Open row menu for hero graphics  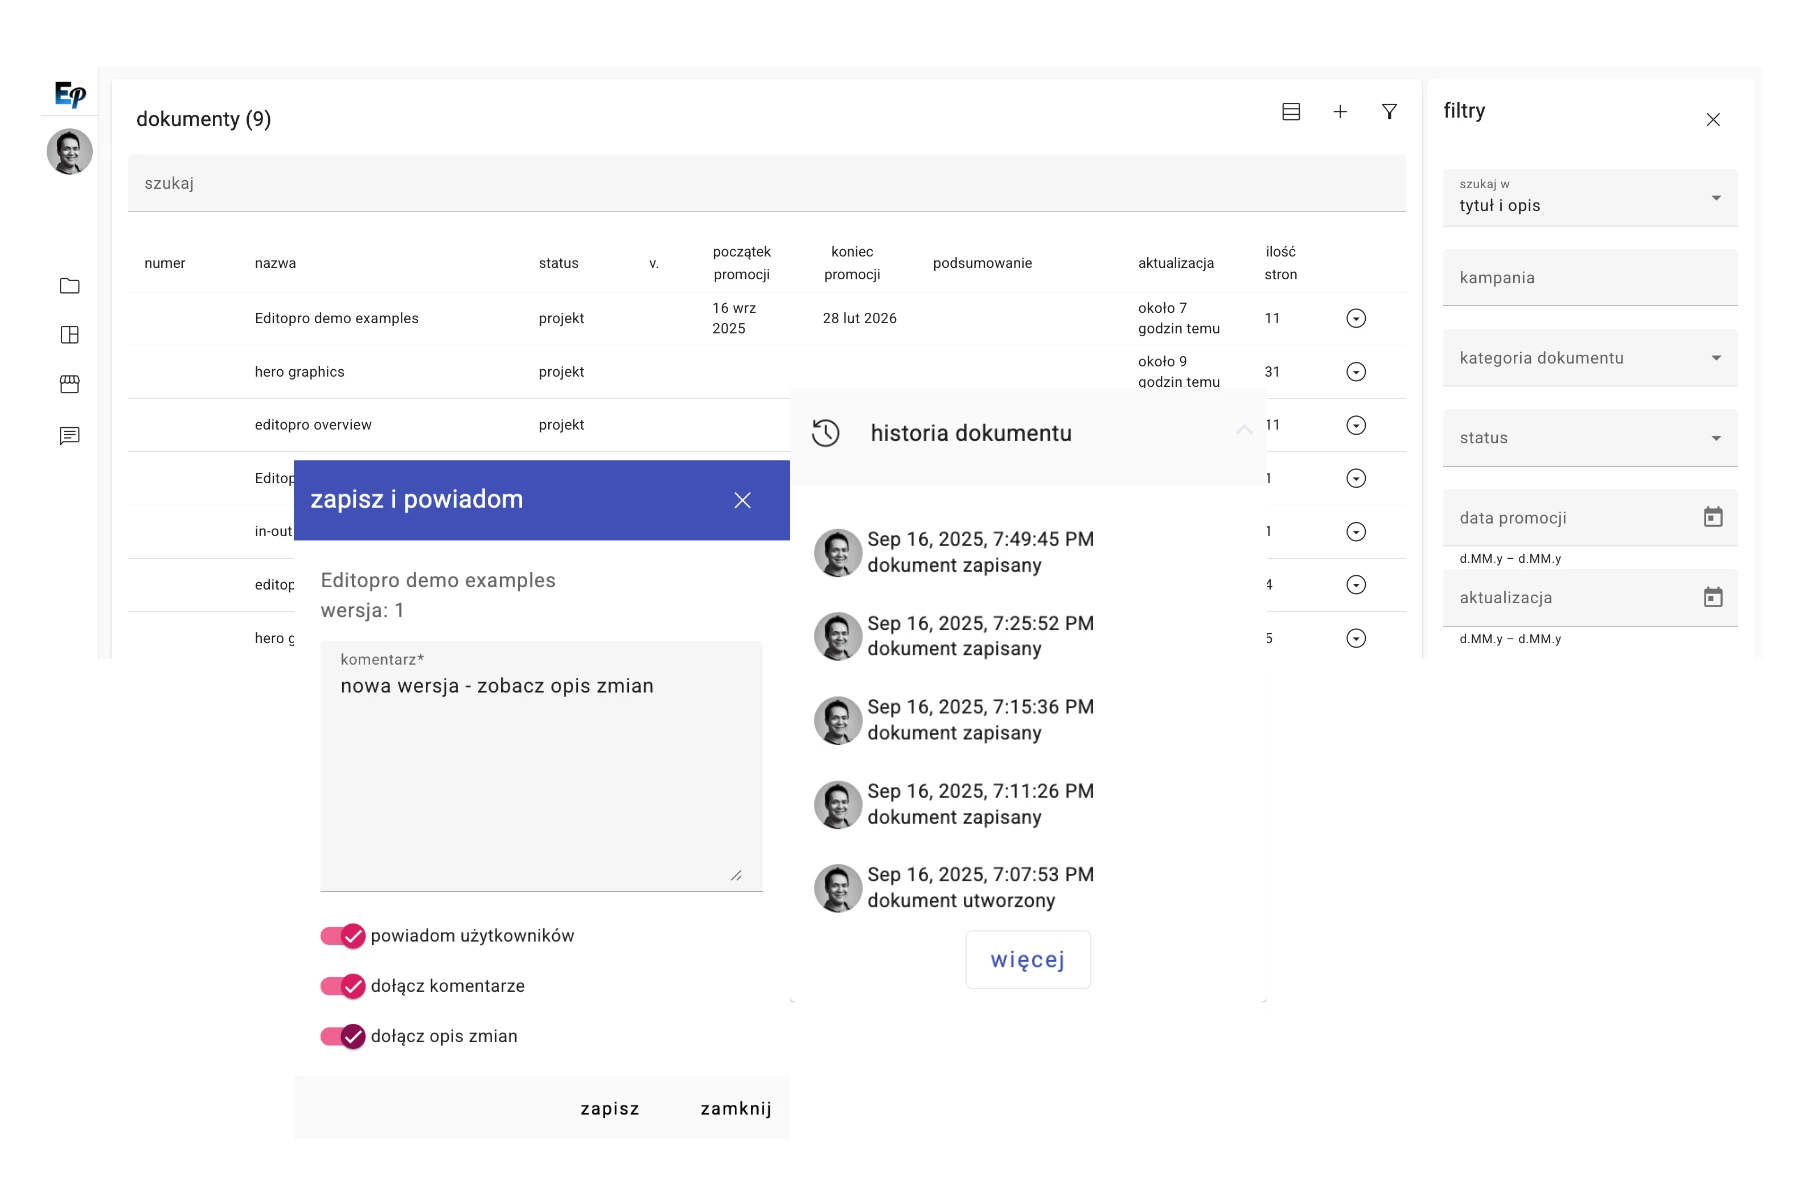1356,372
